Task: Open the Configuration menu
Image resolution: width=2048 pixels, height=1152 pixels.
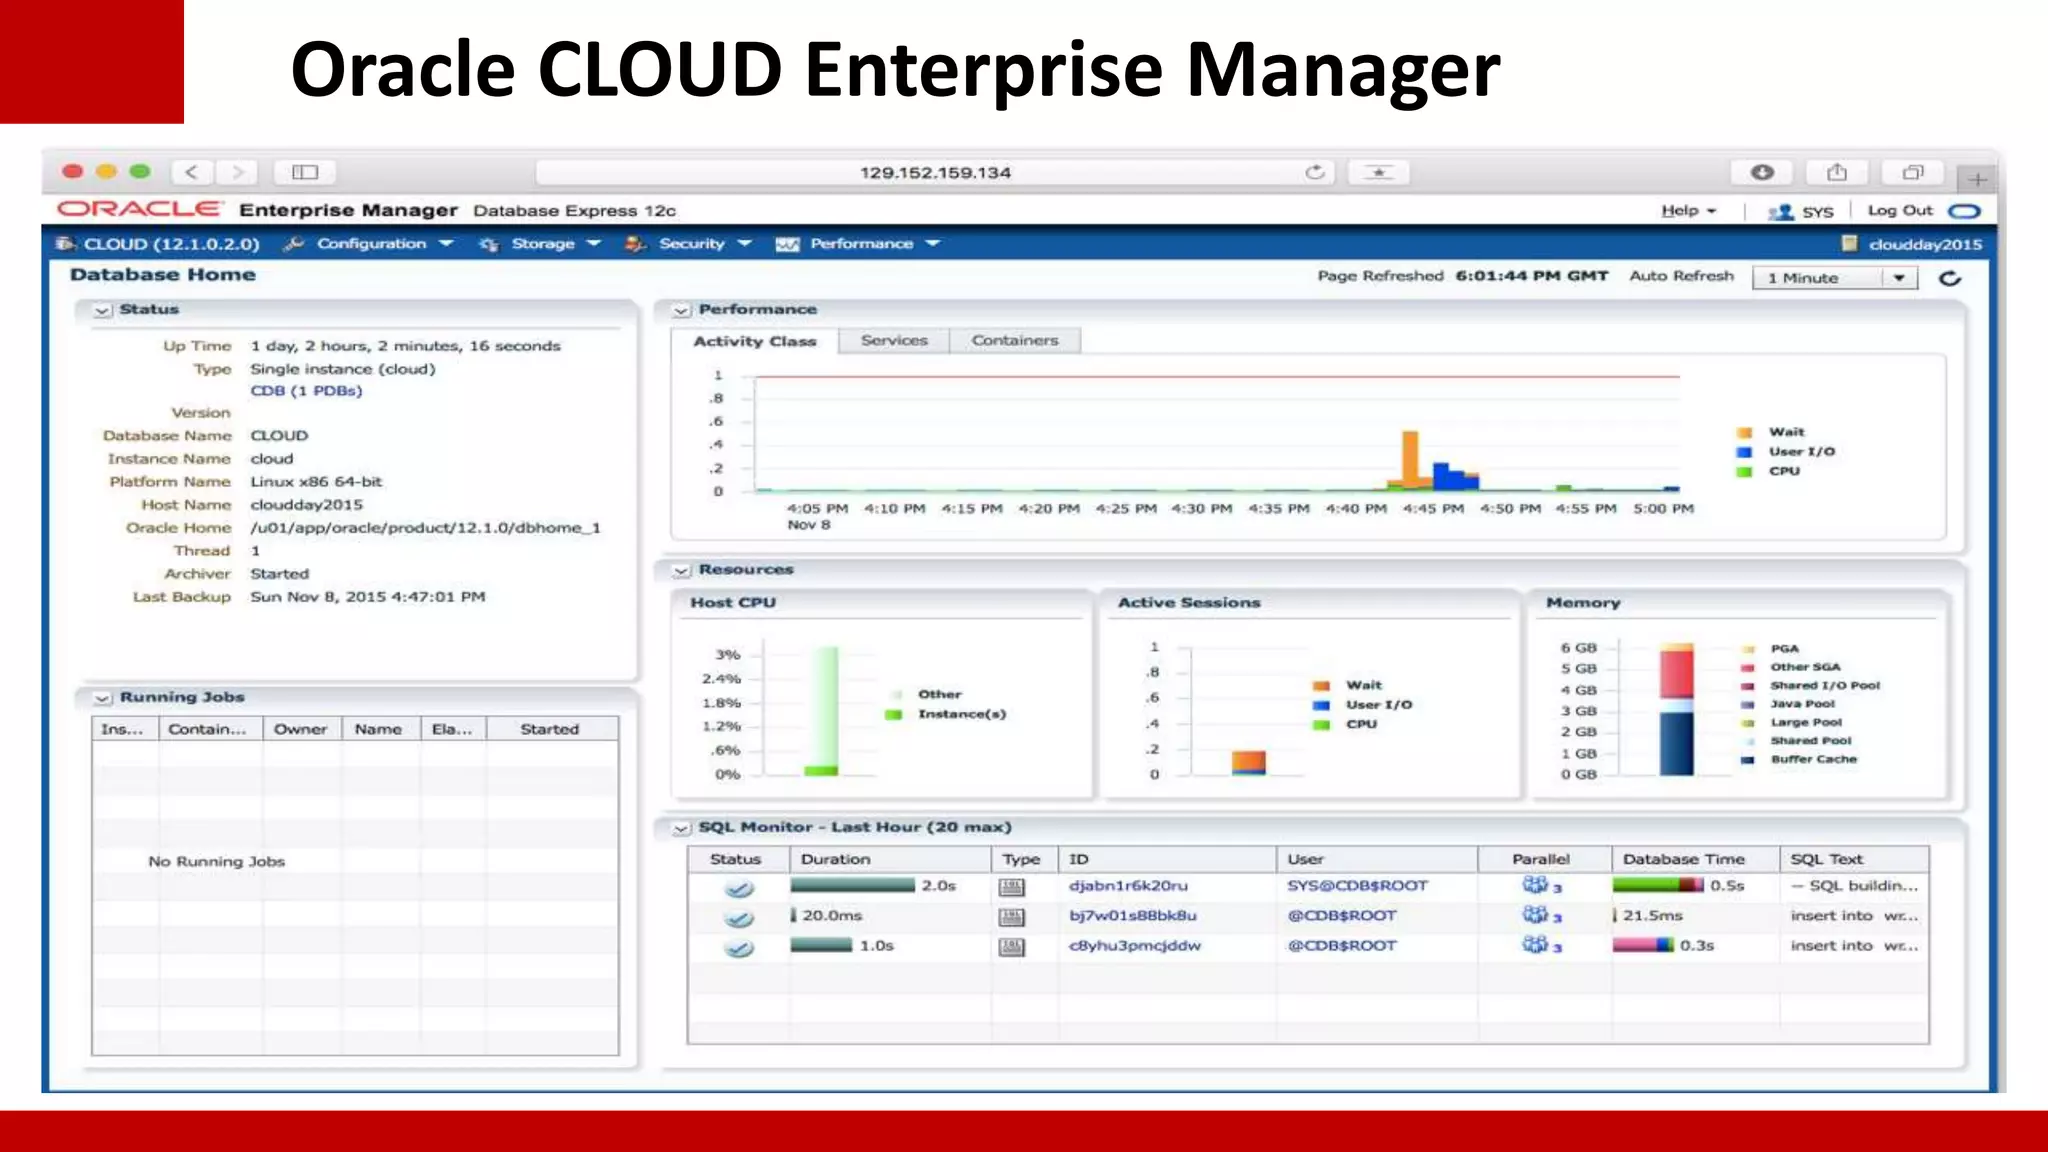Action: point(371,244)
